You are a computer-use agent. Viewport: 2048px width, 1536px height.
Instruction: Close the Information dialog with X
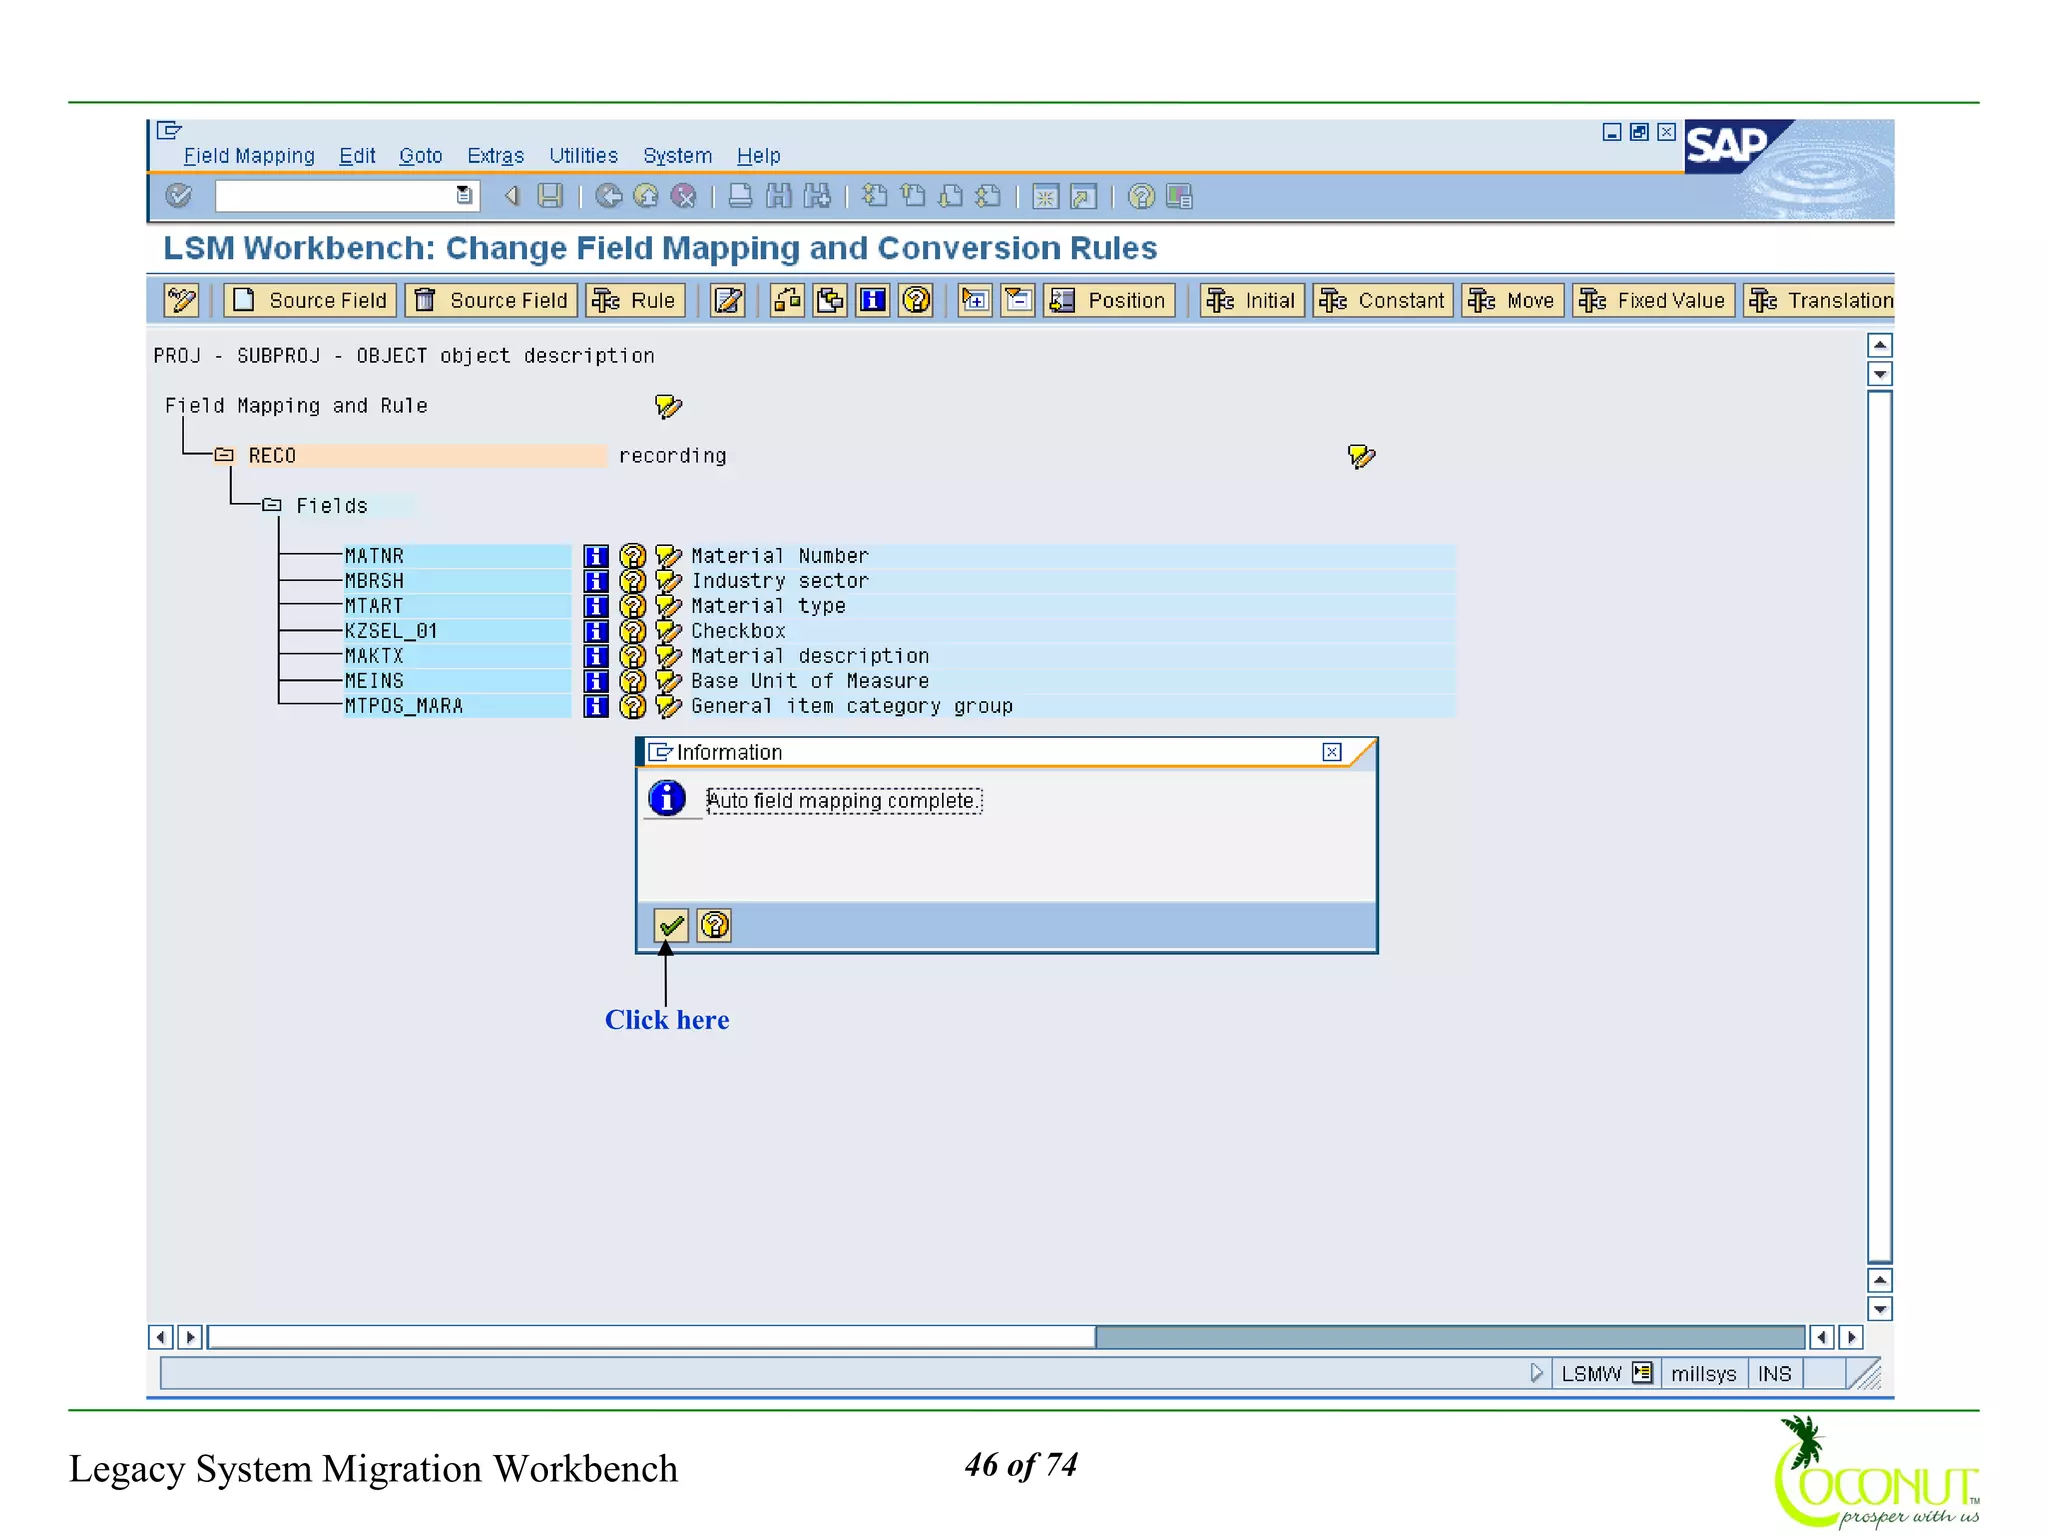click(1332, 752)
